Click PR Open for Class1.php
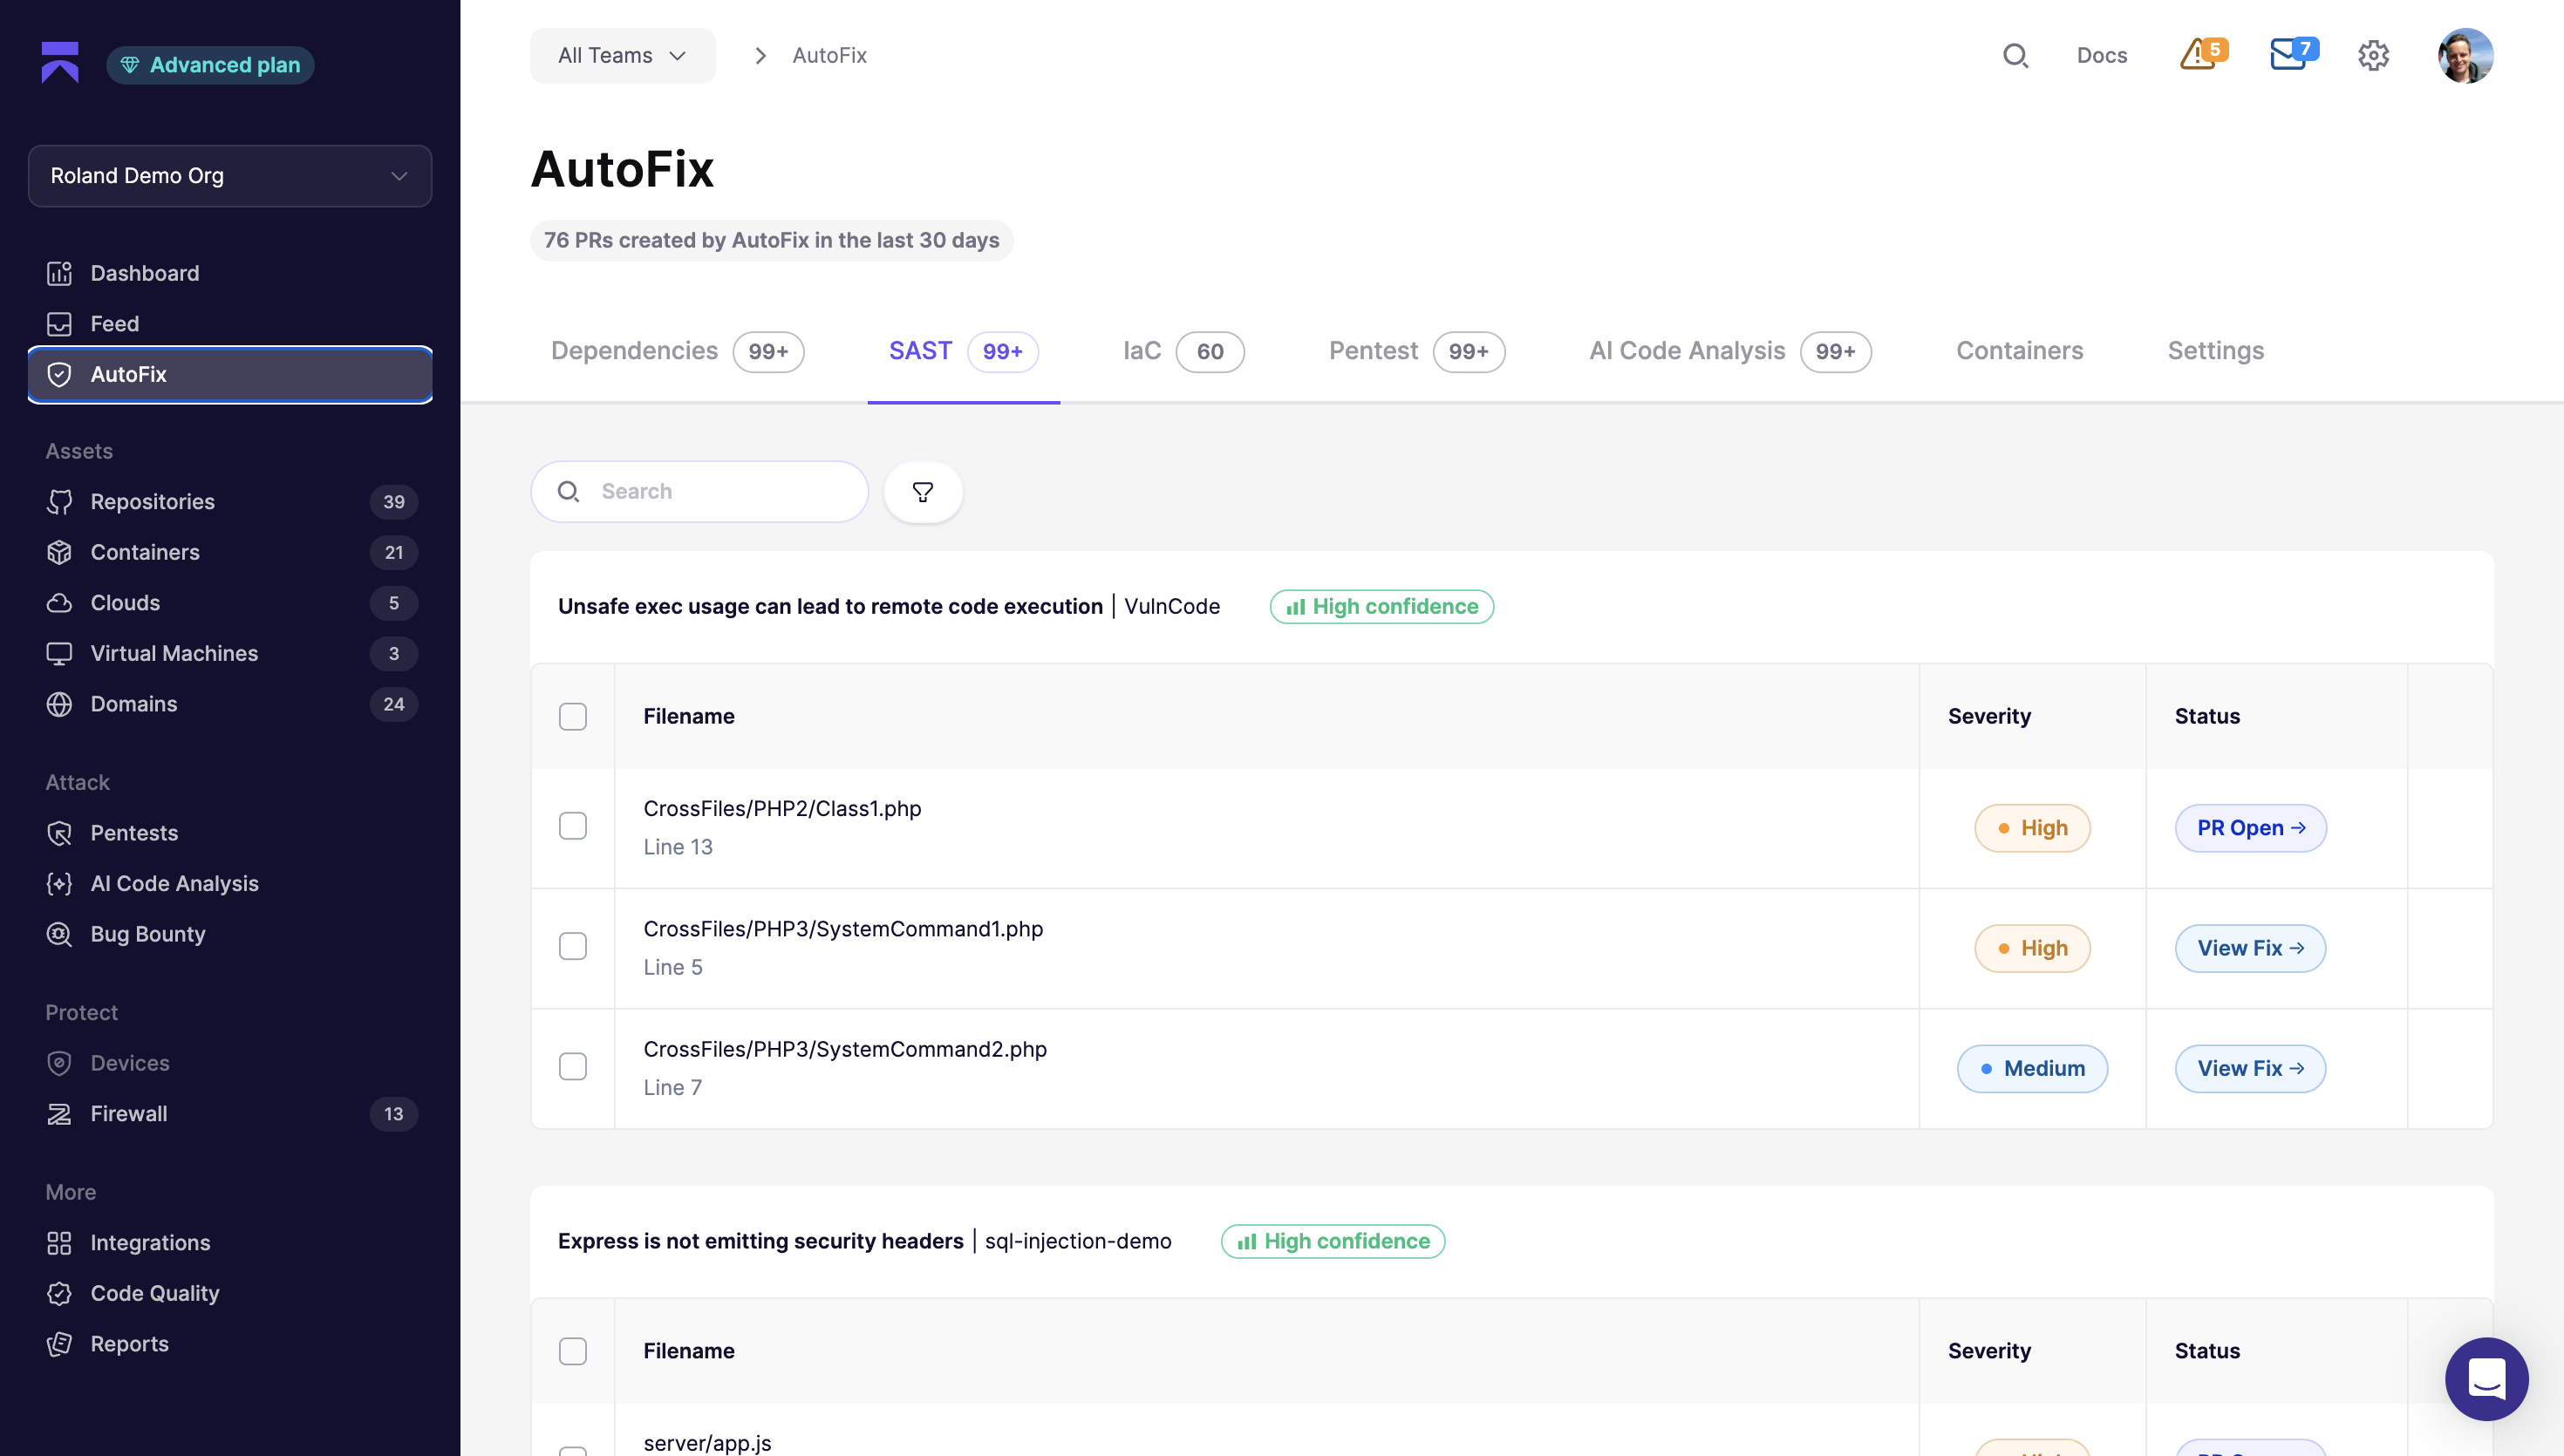This screenshot has height=1456, width=2564. tap(2250, 828)
